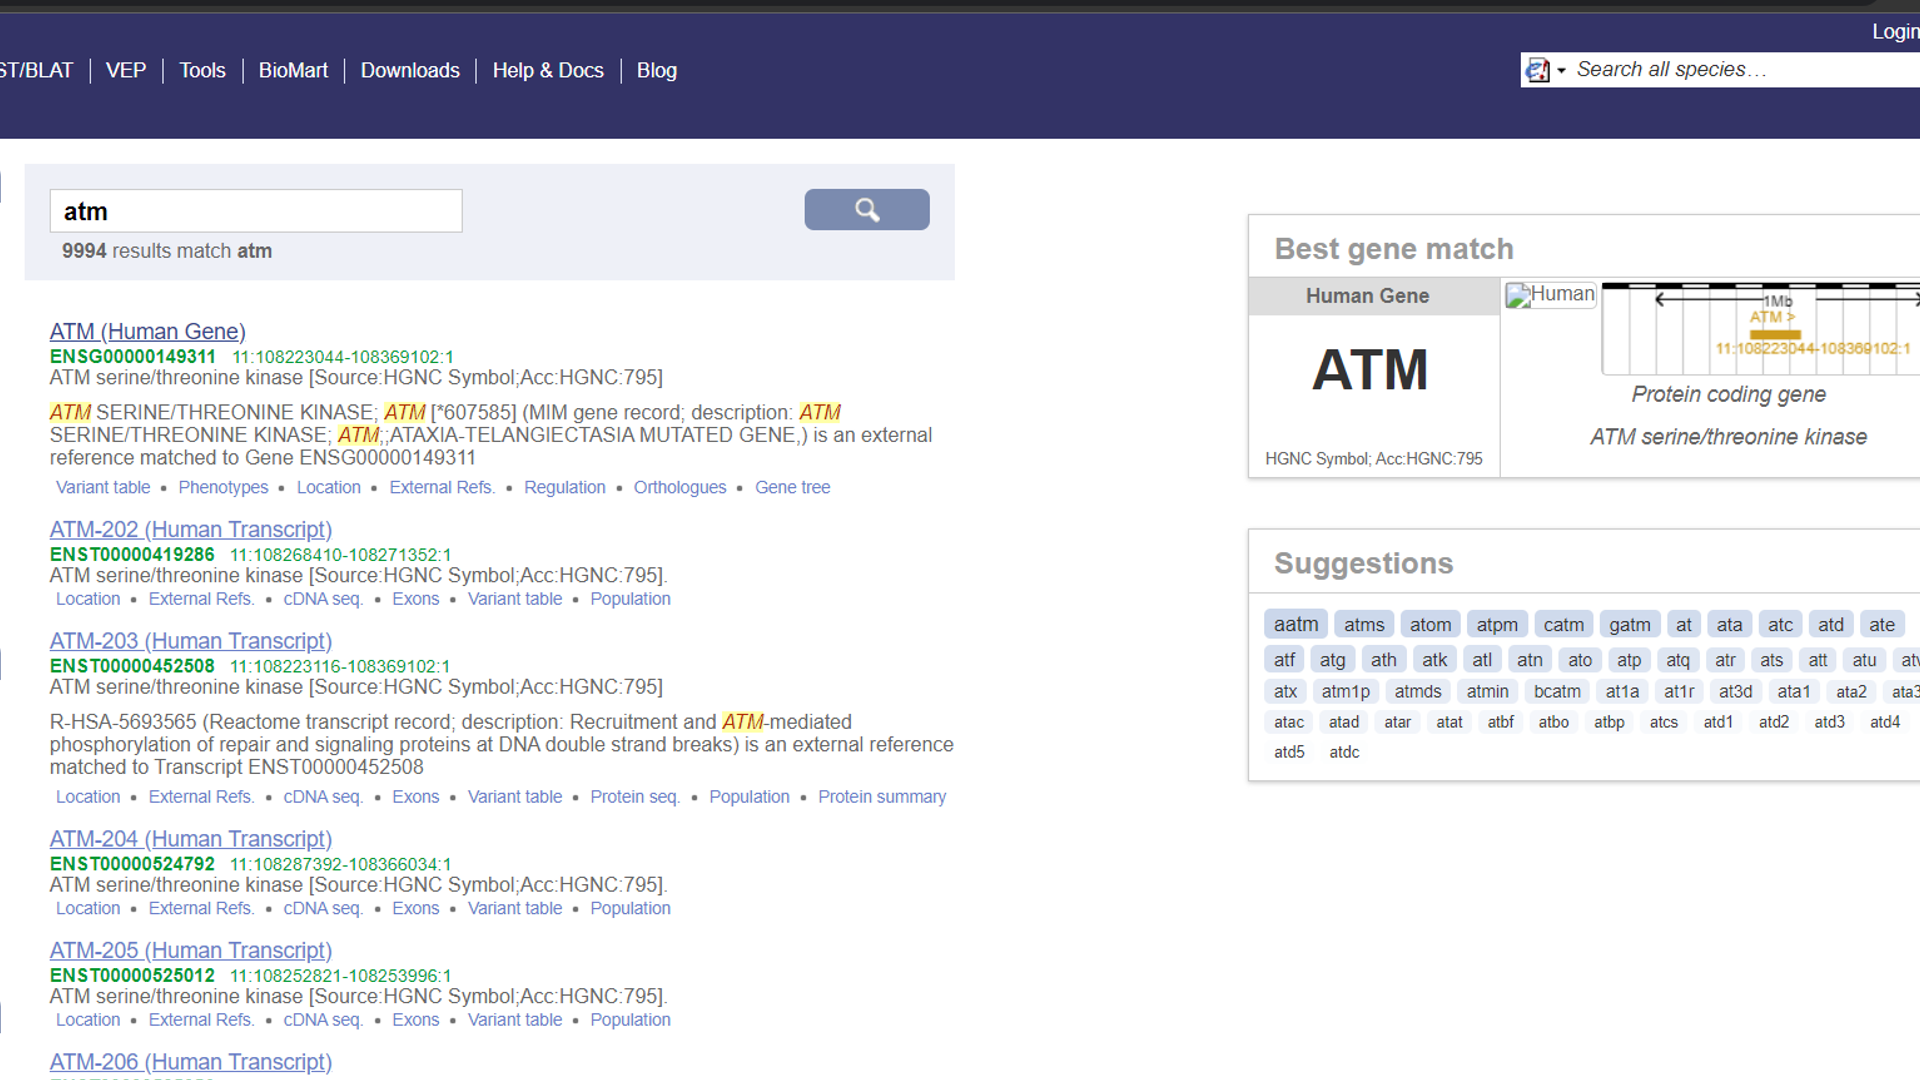Screen dimensions: 1920x1080
Task: Toggle 'atms' suggestion tag
Action: [x=1364, y=624]
